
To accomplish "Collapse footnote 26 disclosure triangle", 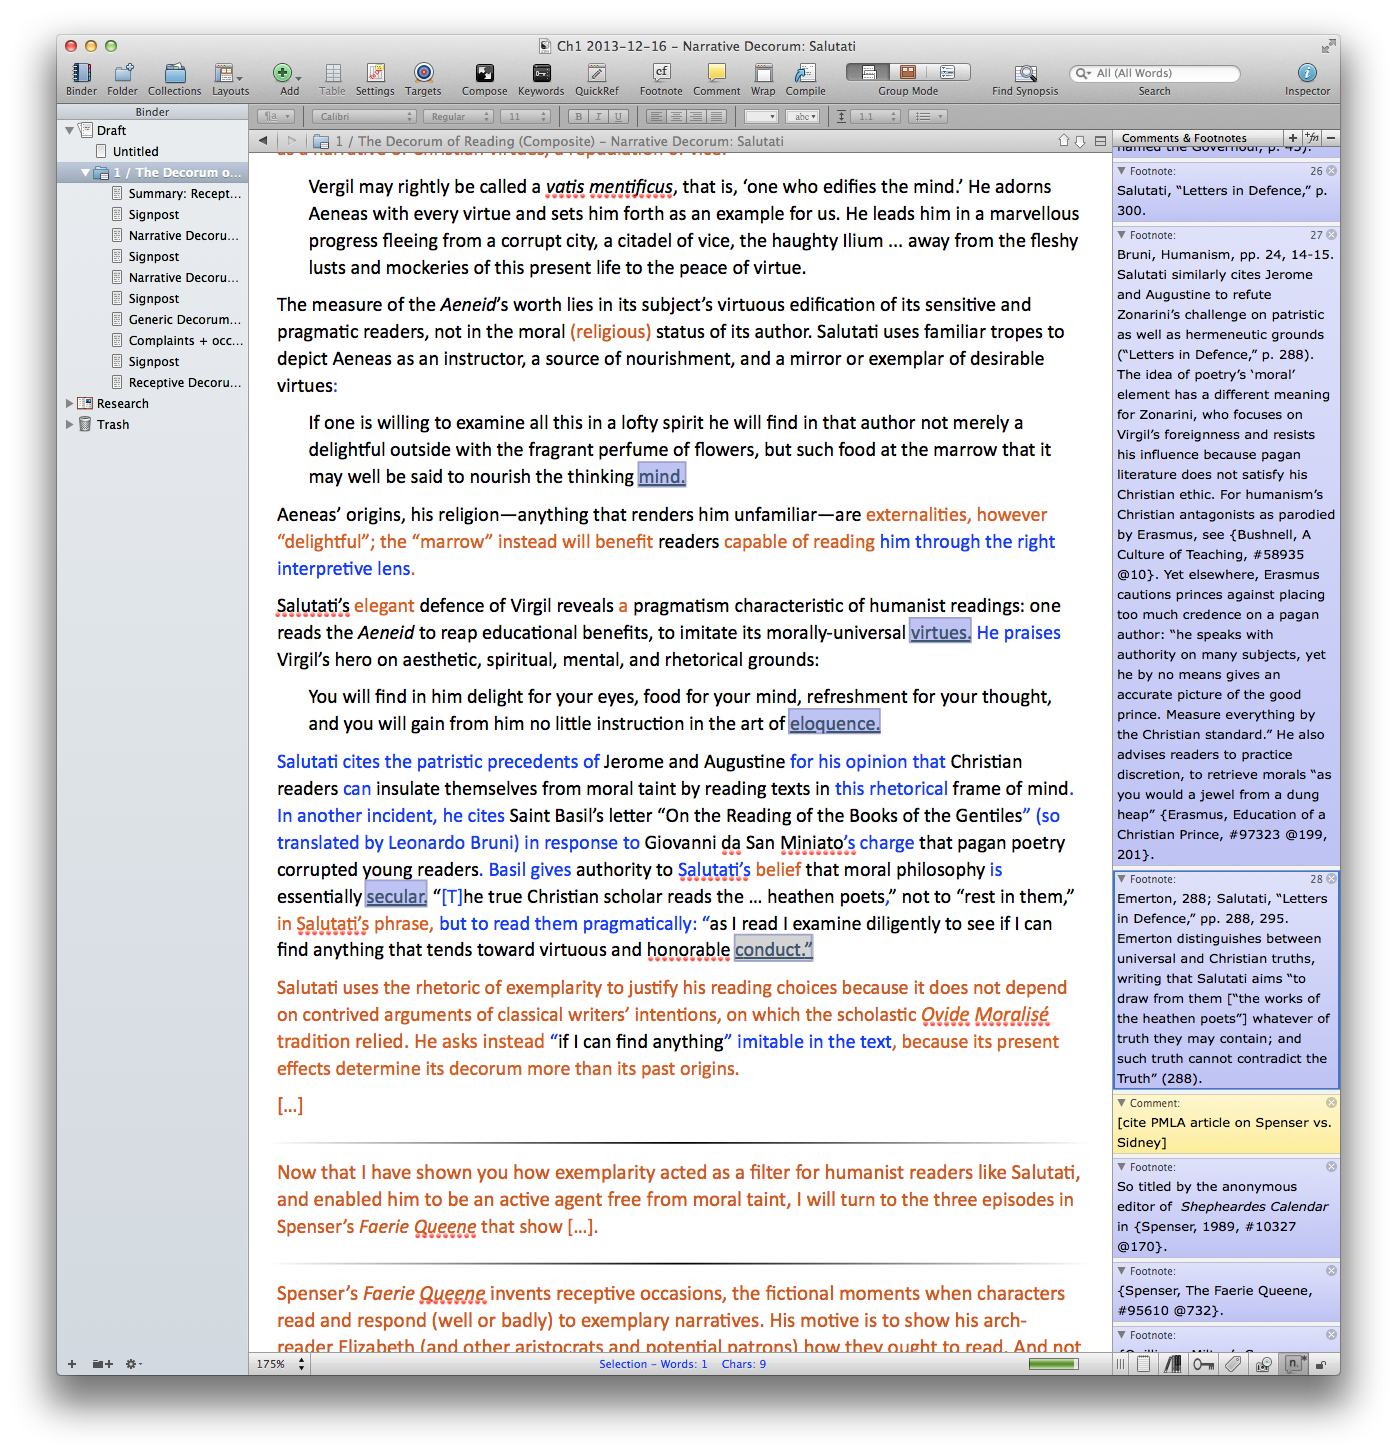I will 1122,172.
